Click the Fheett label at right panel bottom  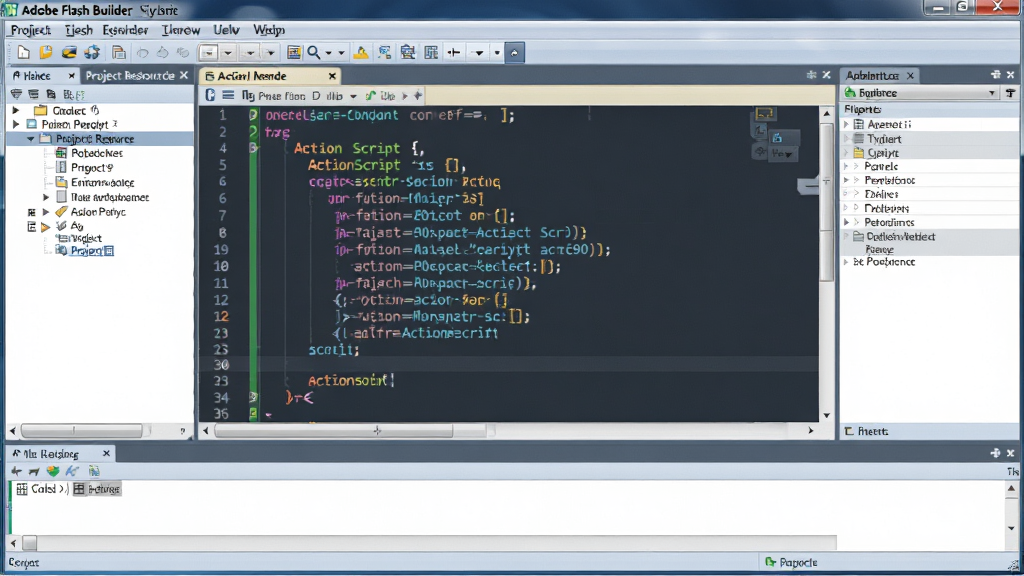872,431
